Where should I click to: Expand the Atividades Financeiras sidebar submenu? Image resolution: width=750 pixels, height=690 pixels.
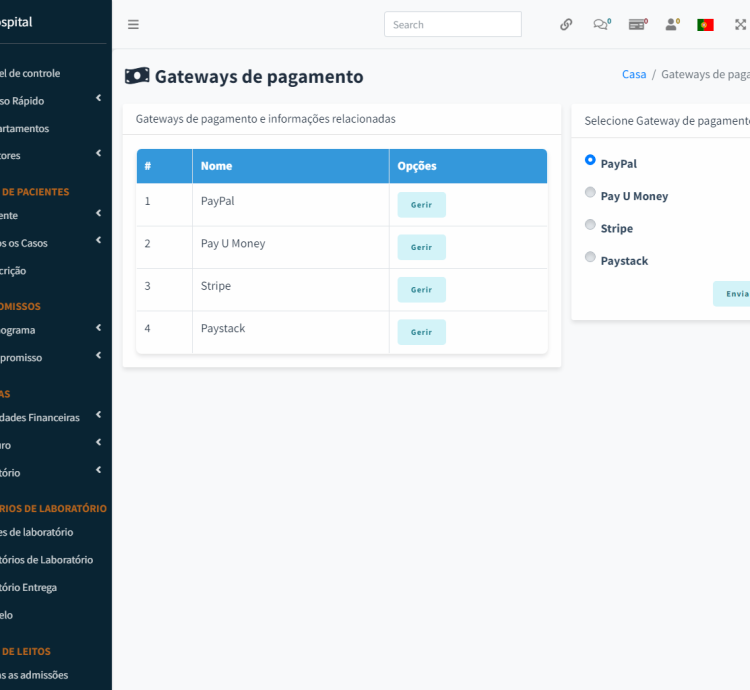(50, 417)
